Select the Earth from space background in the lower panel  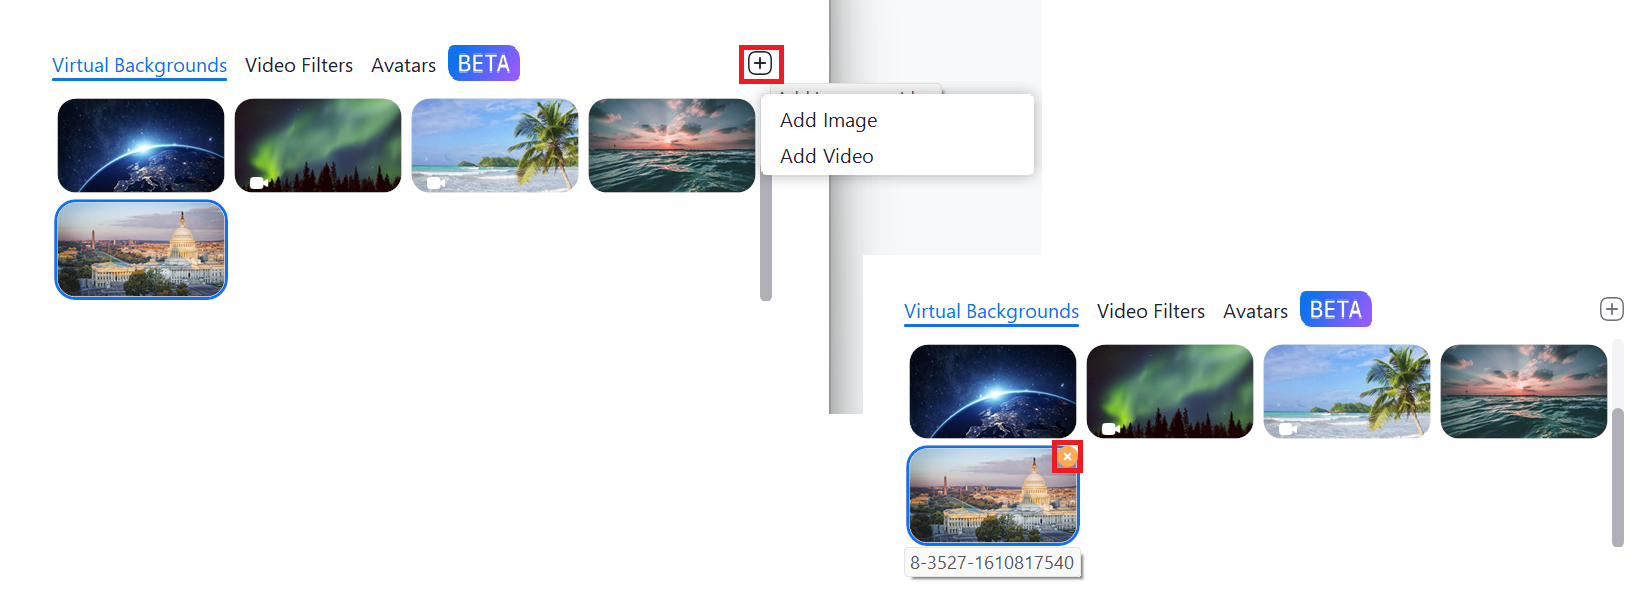pyautogui.click(x=993, y=391)
